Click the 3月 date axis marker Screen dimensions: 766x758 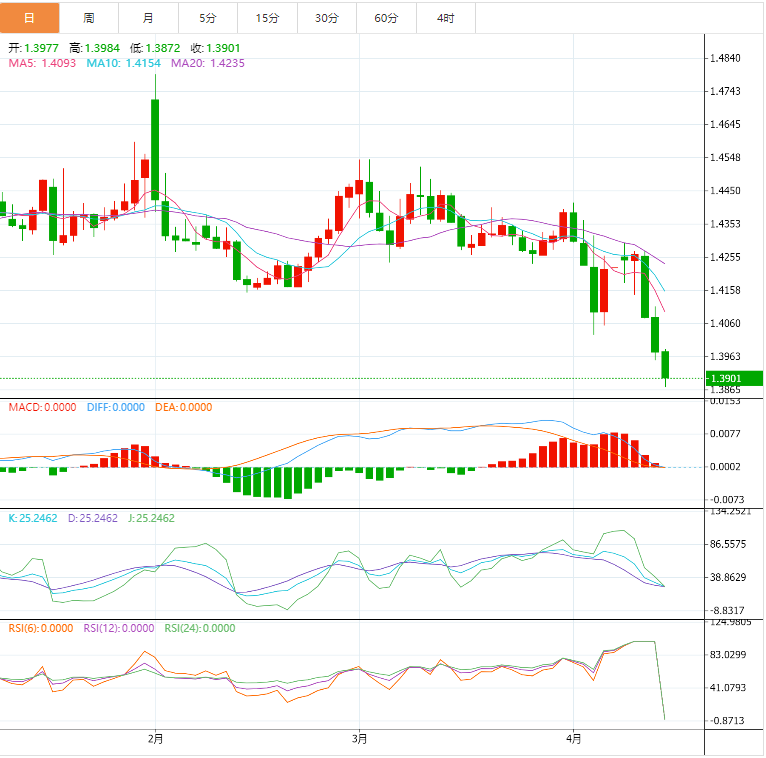pyautogui.click(x=360, y=739)
